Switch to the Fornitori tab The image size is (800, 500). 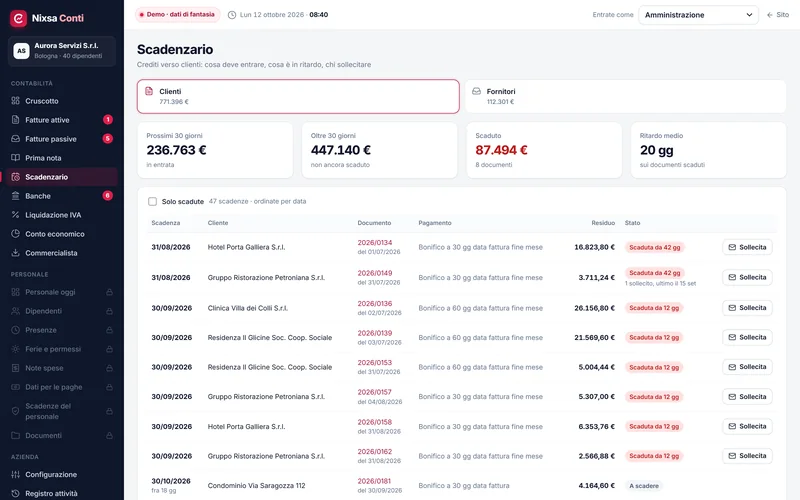click(x=626, y=96)
